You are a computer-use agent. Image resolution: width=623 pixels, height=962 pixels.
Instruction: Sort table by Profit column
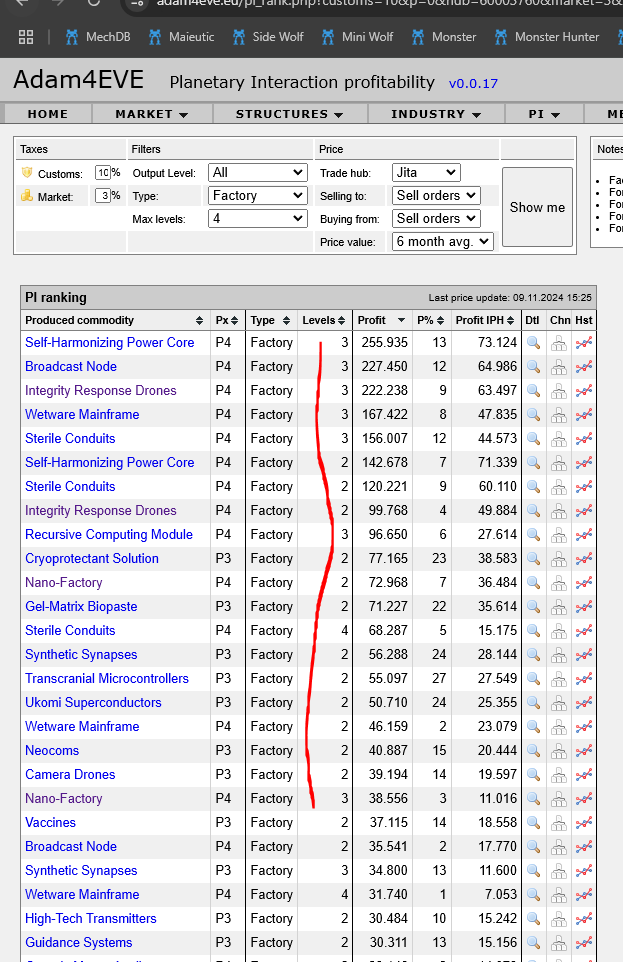(x=382, y=320)
